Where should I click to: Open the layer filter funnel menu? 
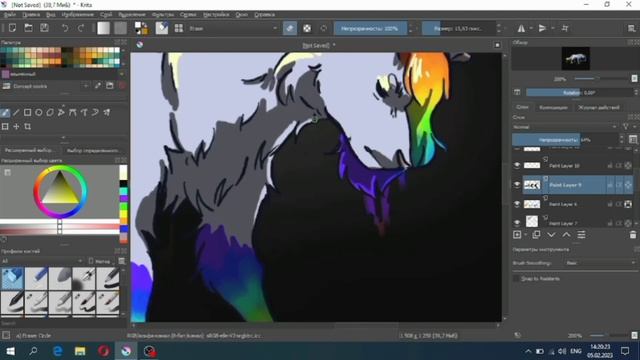coord(626,127)
